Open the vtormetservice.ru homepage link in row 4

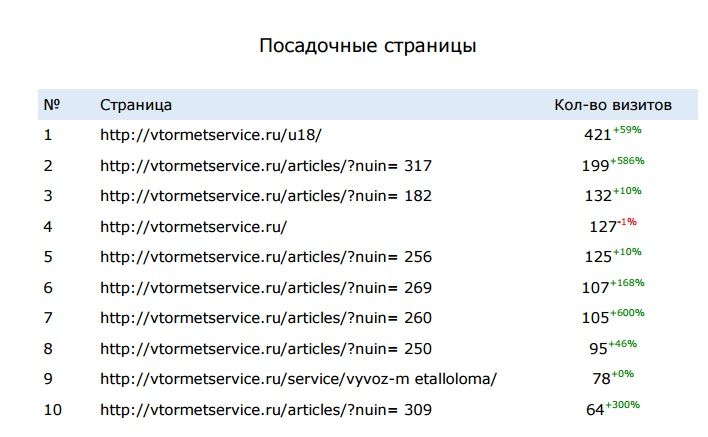(194, 226)
